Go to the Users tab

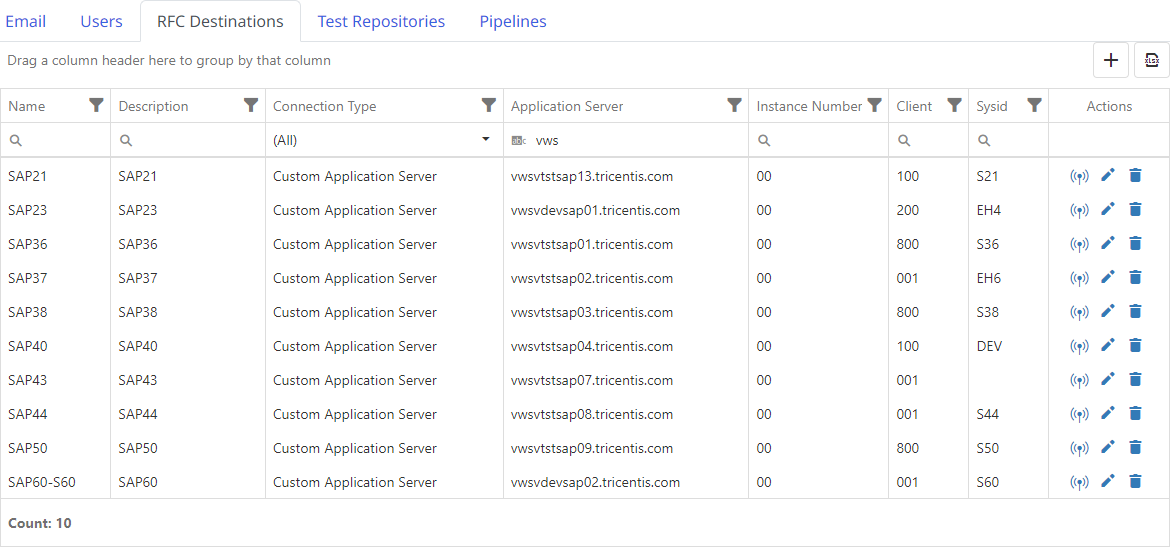101,21
